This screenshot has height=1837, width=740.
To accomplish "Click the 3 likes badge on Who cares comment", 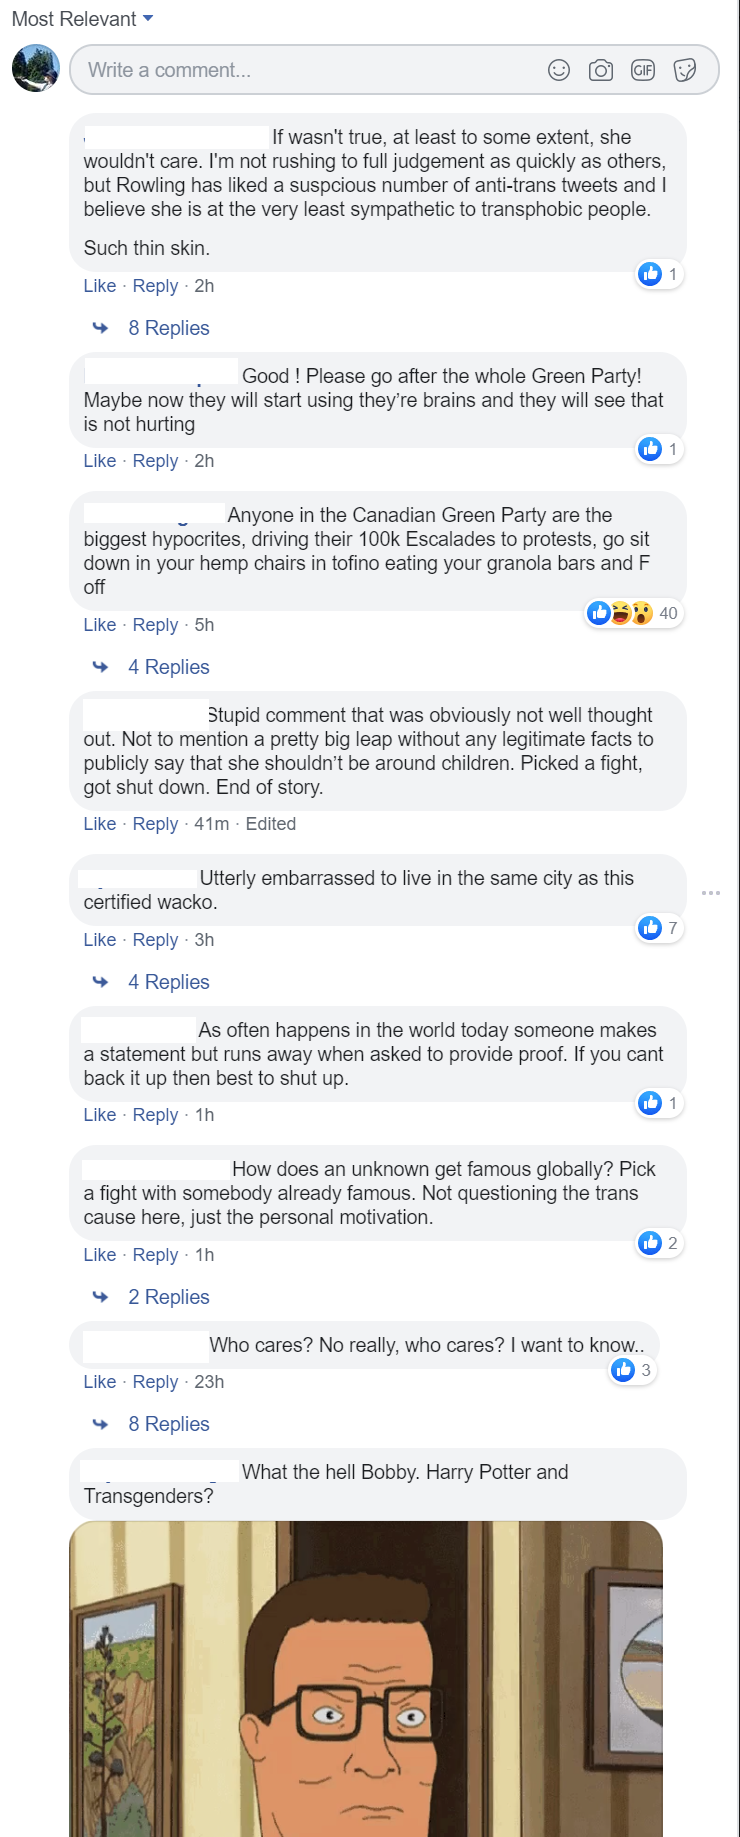I will (x=633, y=1370).
